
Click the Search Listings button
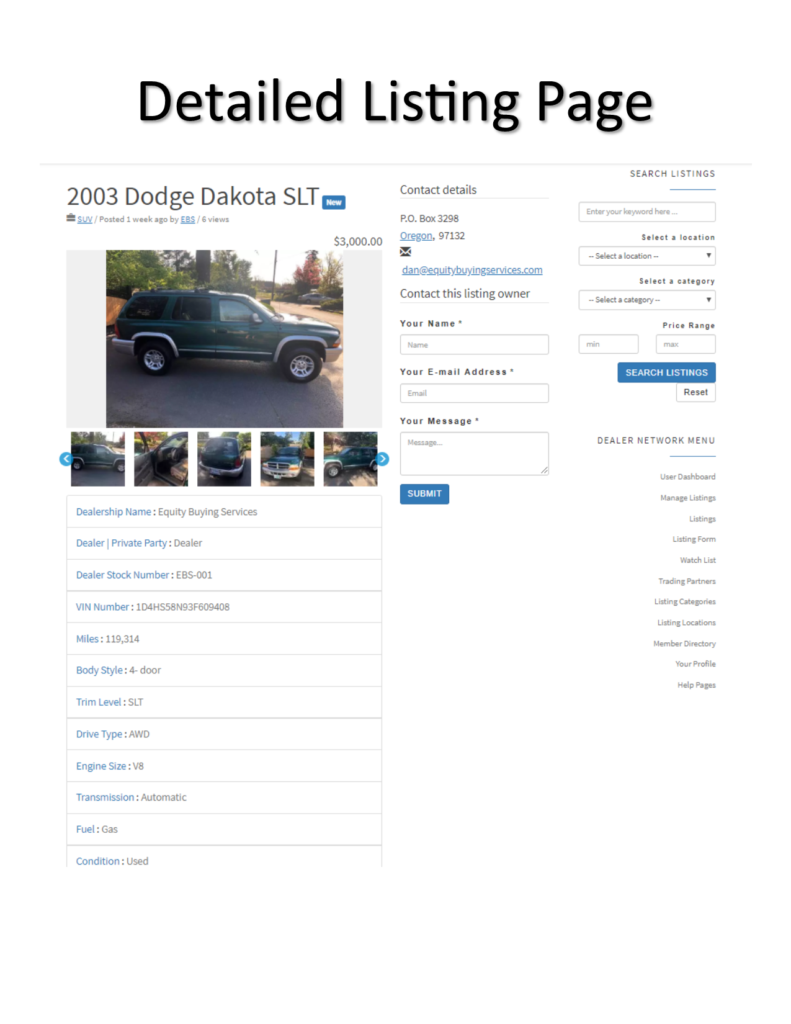pos(666,372)
